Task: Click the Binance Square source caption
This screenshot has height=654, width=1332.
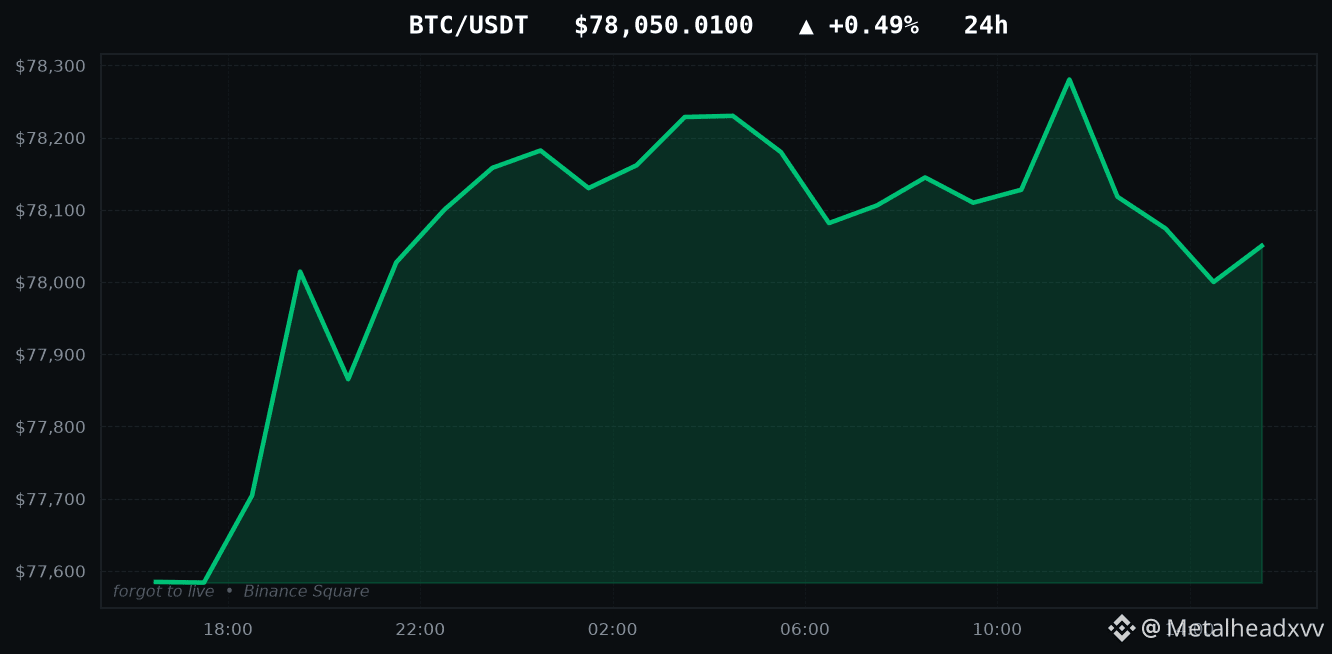Action: (x=306, y=591)
